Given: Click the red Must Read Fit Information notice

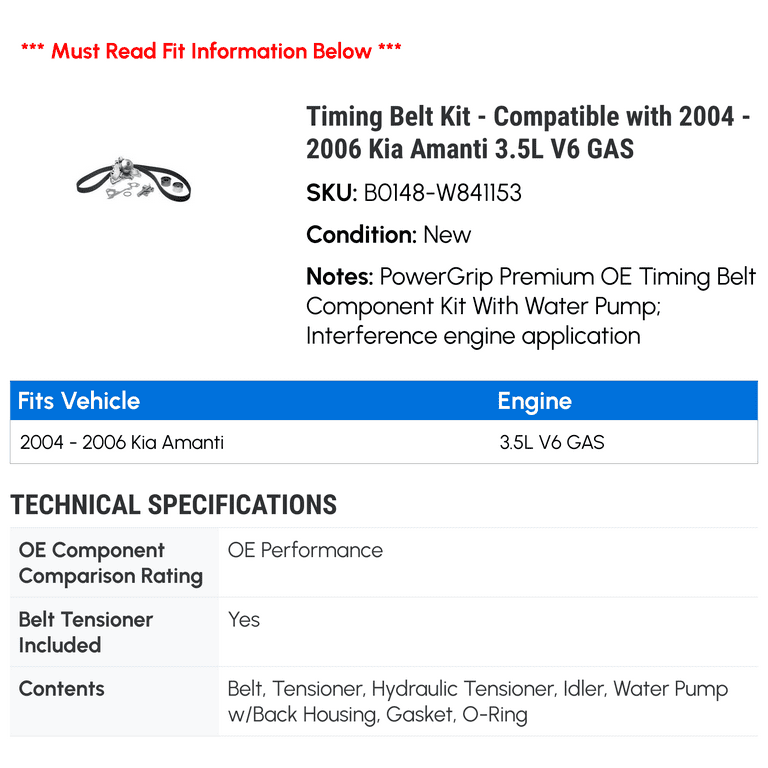Looking at the screenshot, I should [211, 51].
